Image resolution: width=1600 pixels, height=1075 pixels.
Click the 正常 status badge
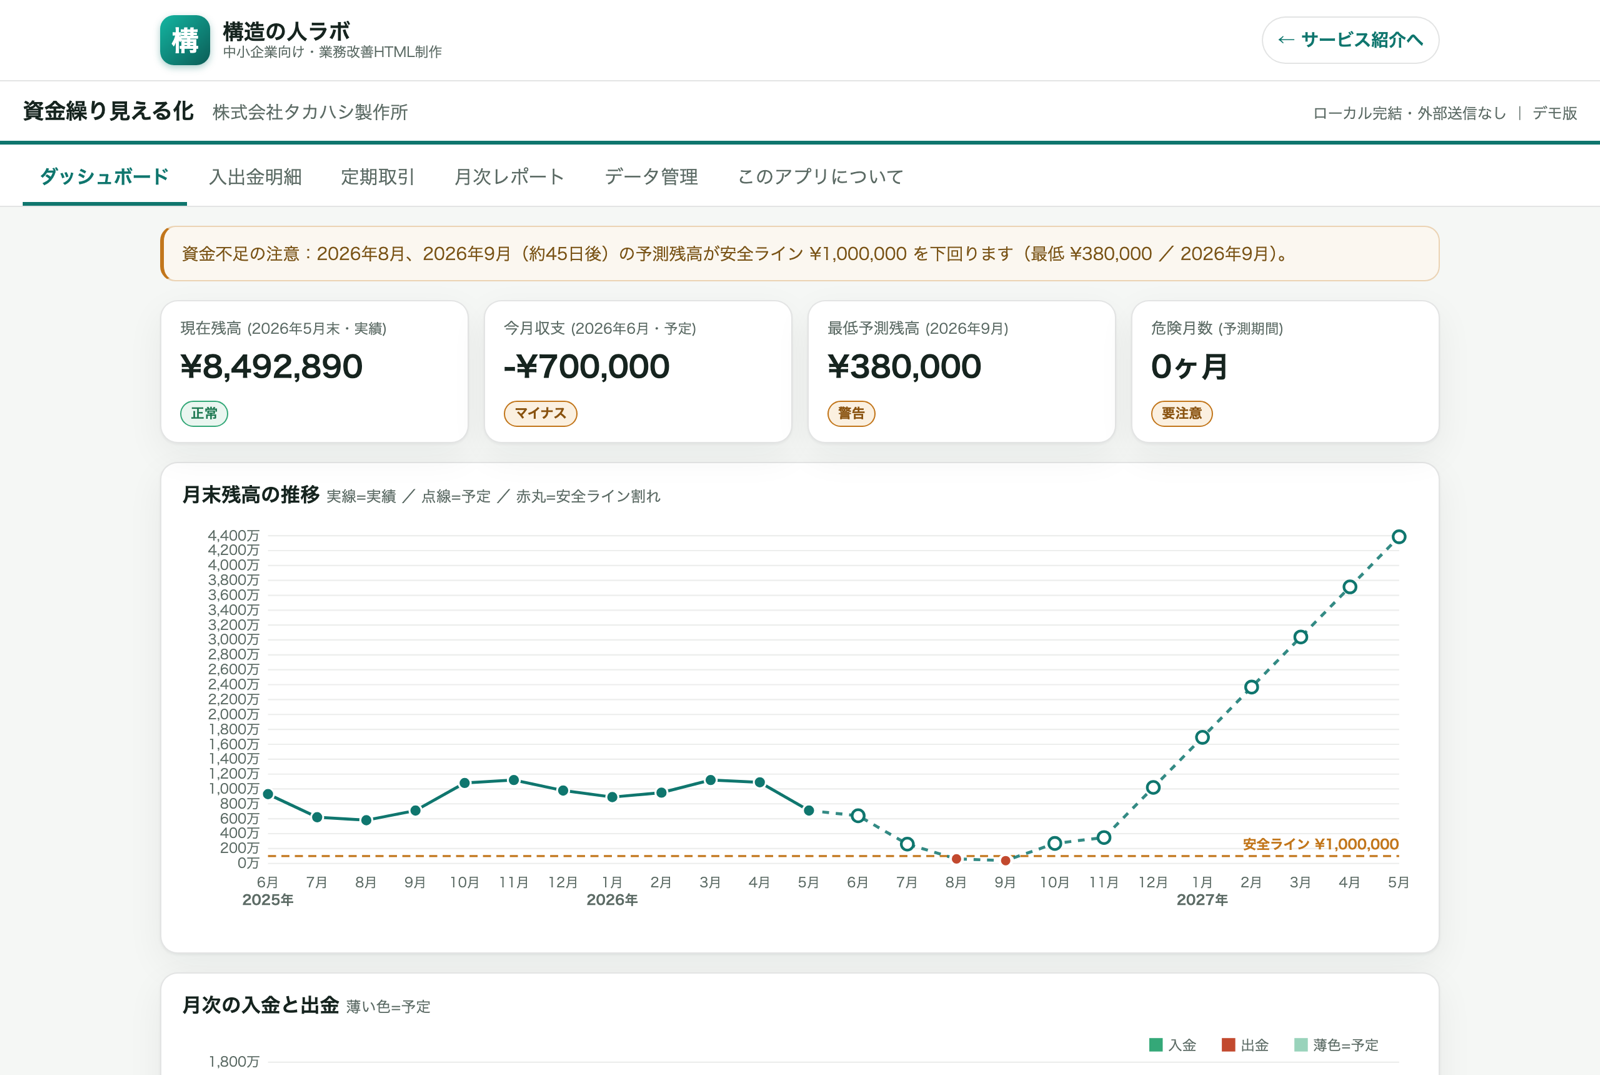coord(204,413)
